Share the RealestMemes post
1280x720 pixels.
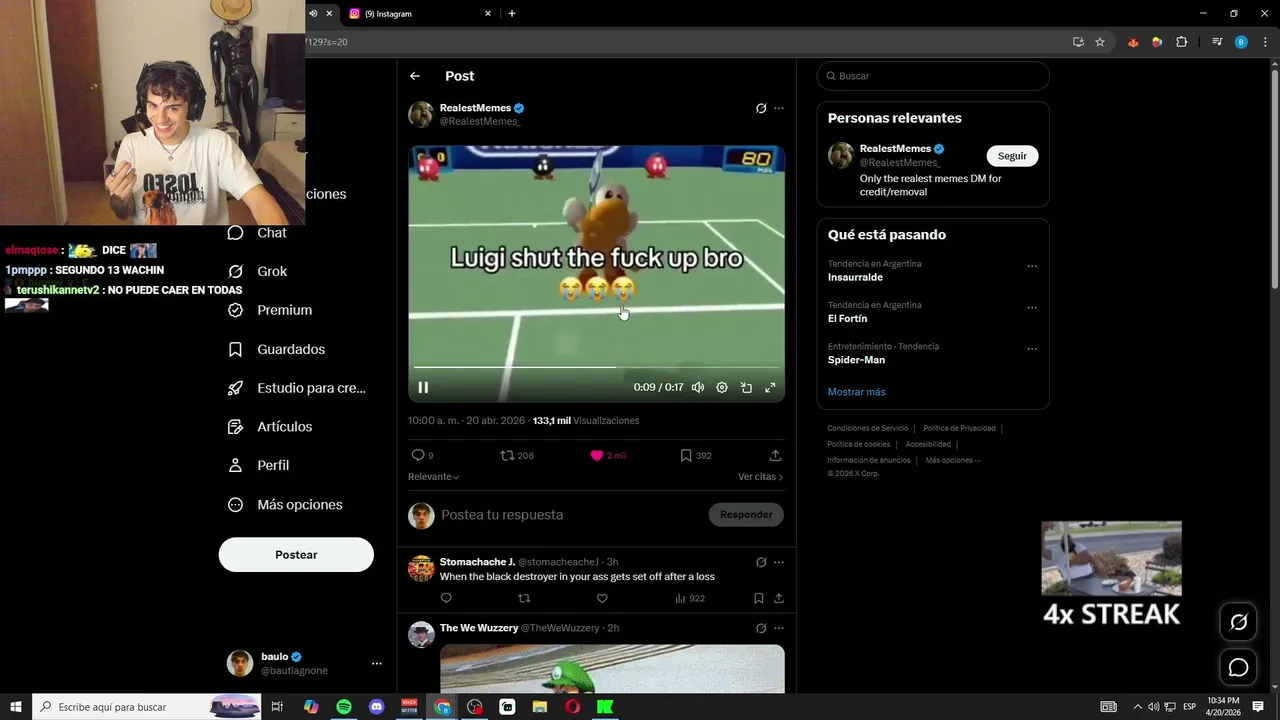pos(775,455)
